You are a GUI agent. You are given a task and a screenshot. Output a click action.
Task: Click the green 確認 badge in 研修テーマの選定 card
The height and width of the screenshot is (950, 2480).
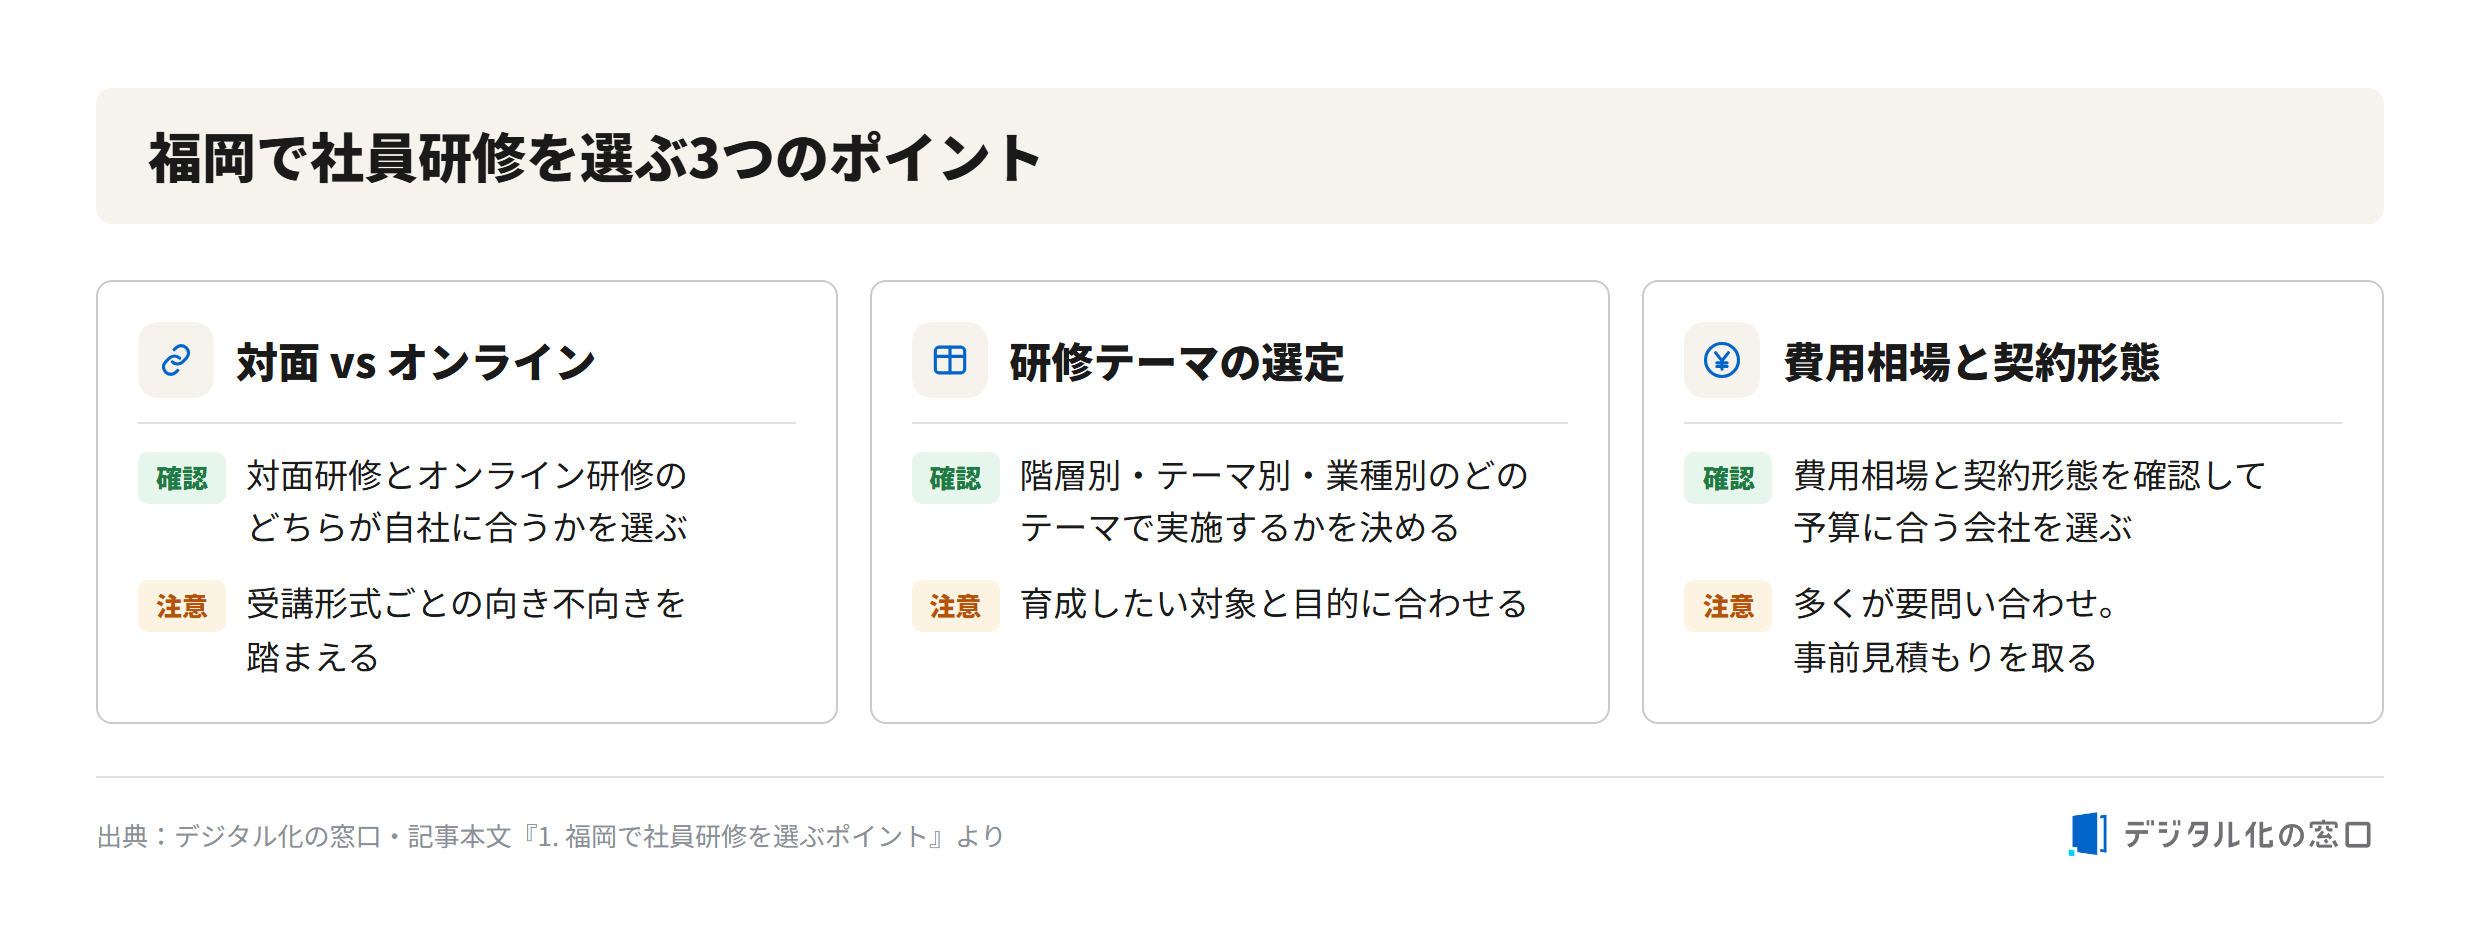coord(955,478)
